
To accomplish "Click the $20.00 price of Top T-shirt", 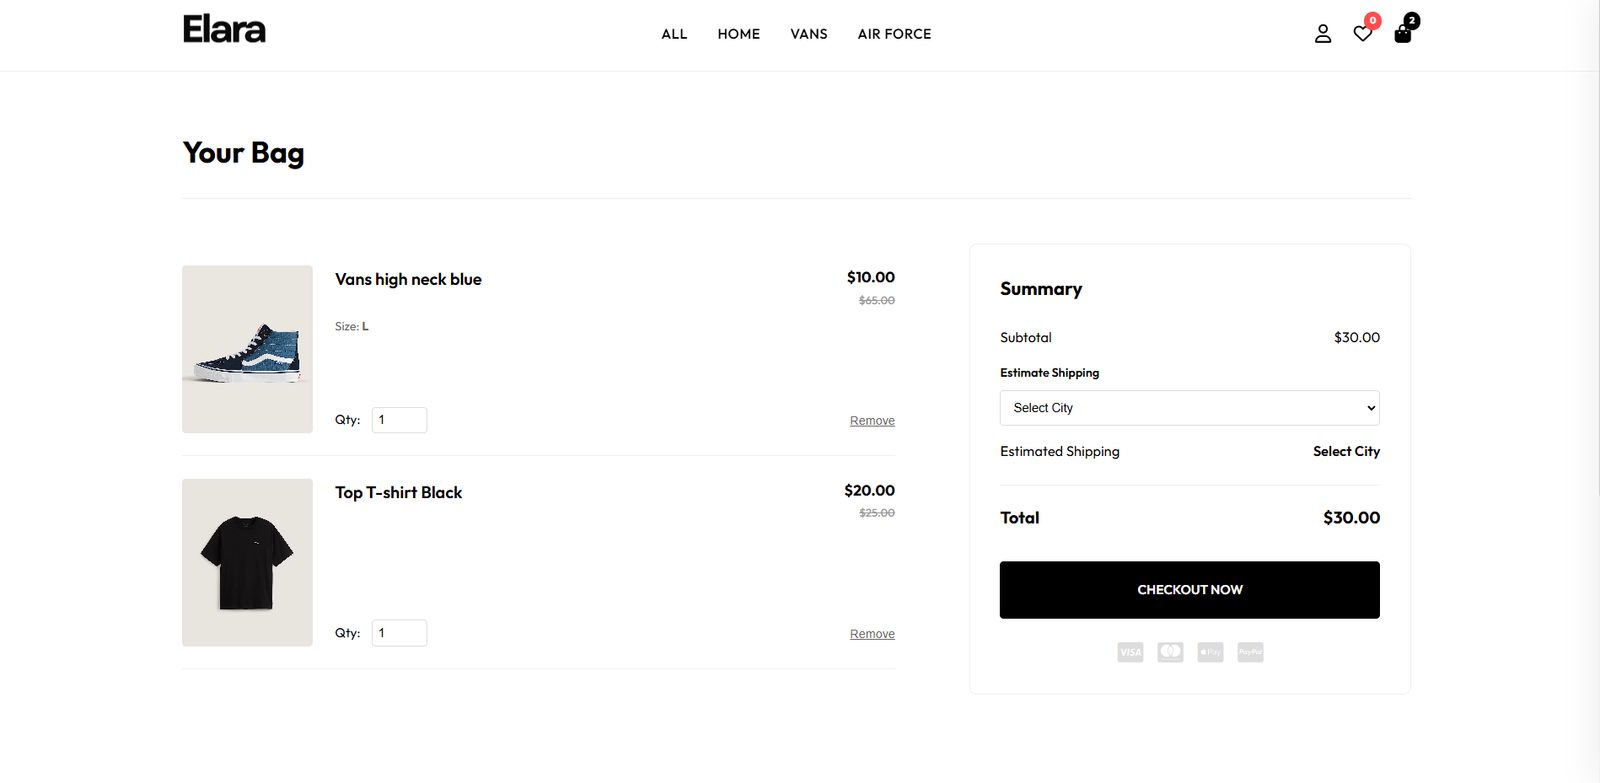I will click(869, 490).
